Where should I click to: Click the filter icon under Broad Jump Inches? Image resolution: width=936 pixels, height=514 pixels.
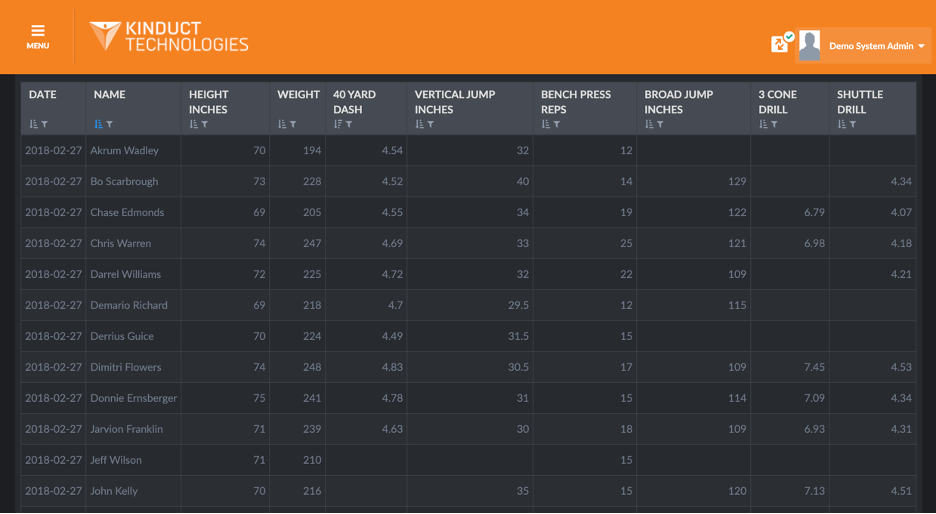tap(660, 124)
